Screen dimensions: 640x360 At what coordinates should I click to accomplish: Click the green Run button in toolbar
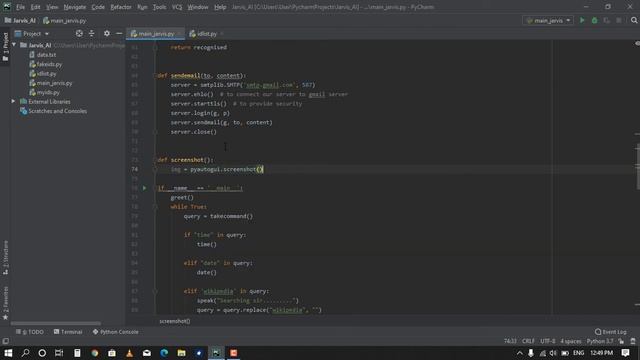(x=582, y=20)
